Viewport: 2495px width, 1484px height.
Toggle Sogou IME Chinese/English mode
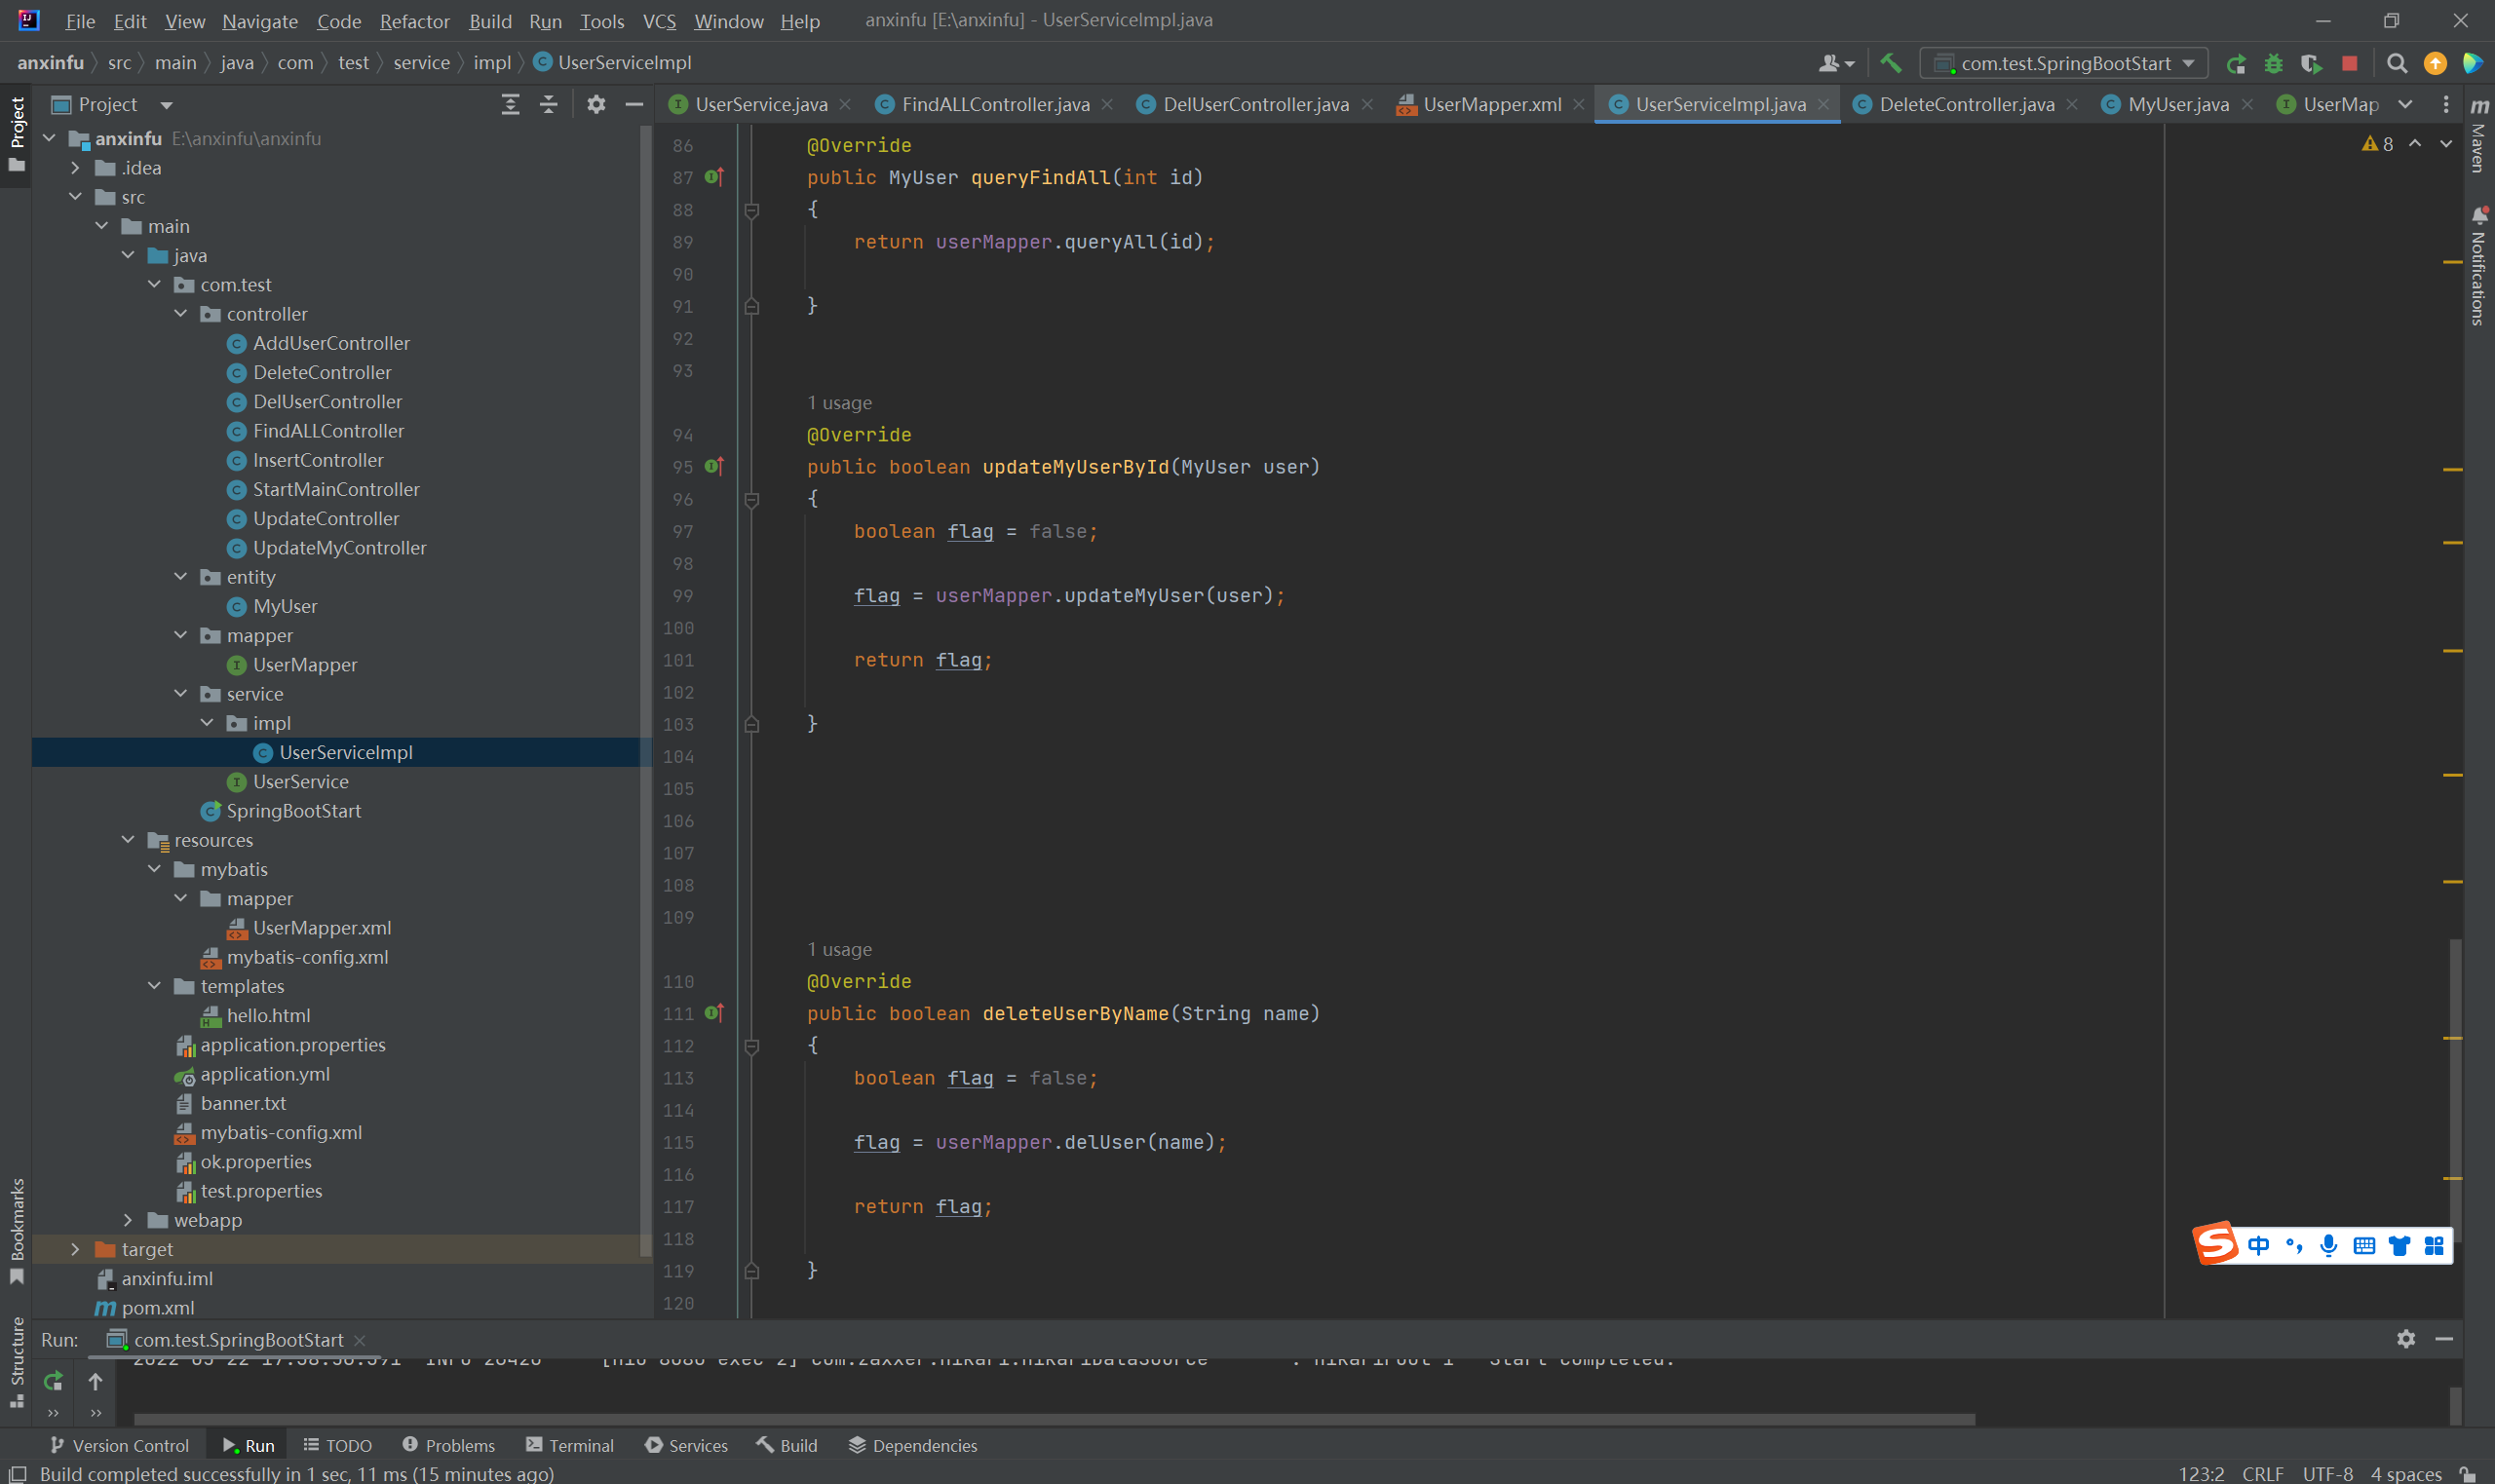click(x=2258, y=1245)
